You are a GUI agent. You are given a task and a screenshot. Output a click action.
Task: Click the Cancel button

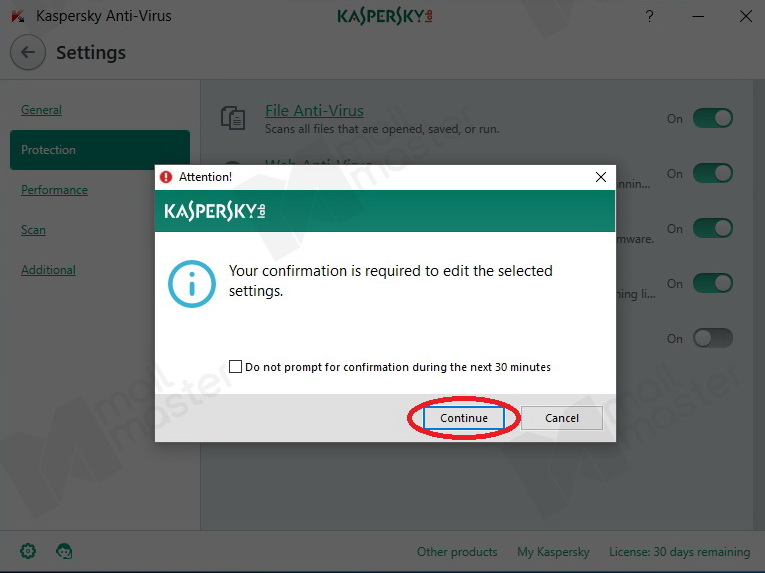coord(562,418)
